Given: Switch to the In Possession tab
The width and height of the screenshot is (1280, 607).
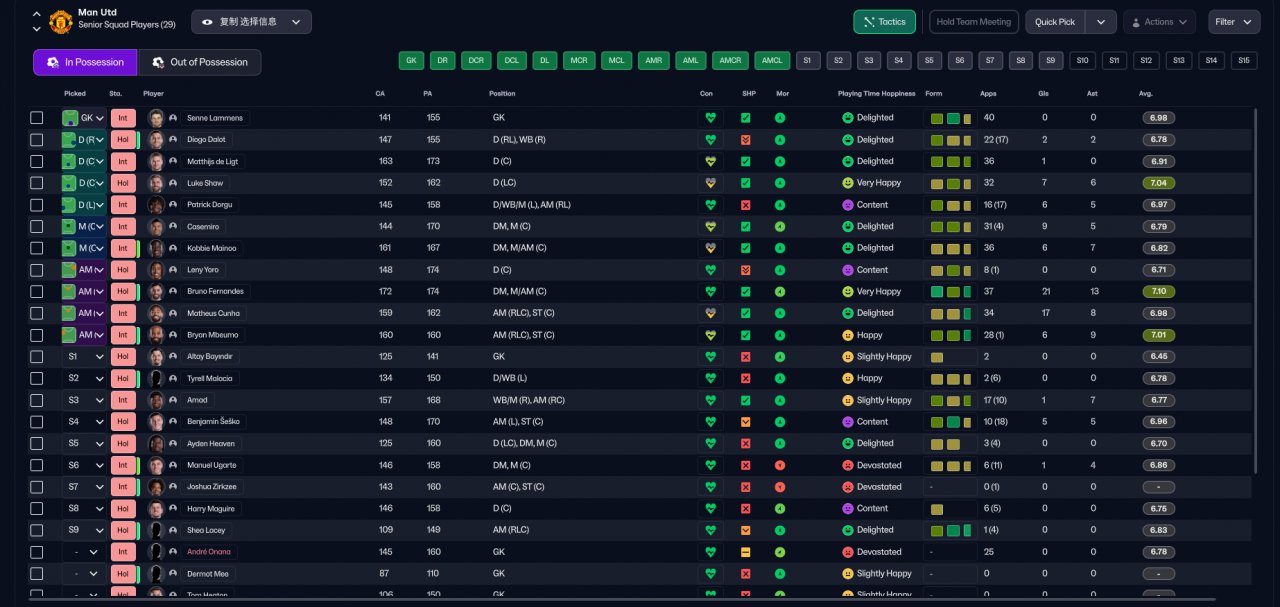Looking at the screenshot, I should [x=85, y=62].
